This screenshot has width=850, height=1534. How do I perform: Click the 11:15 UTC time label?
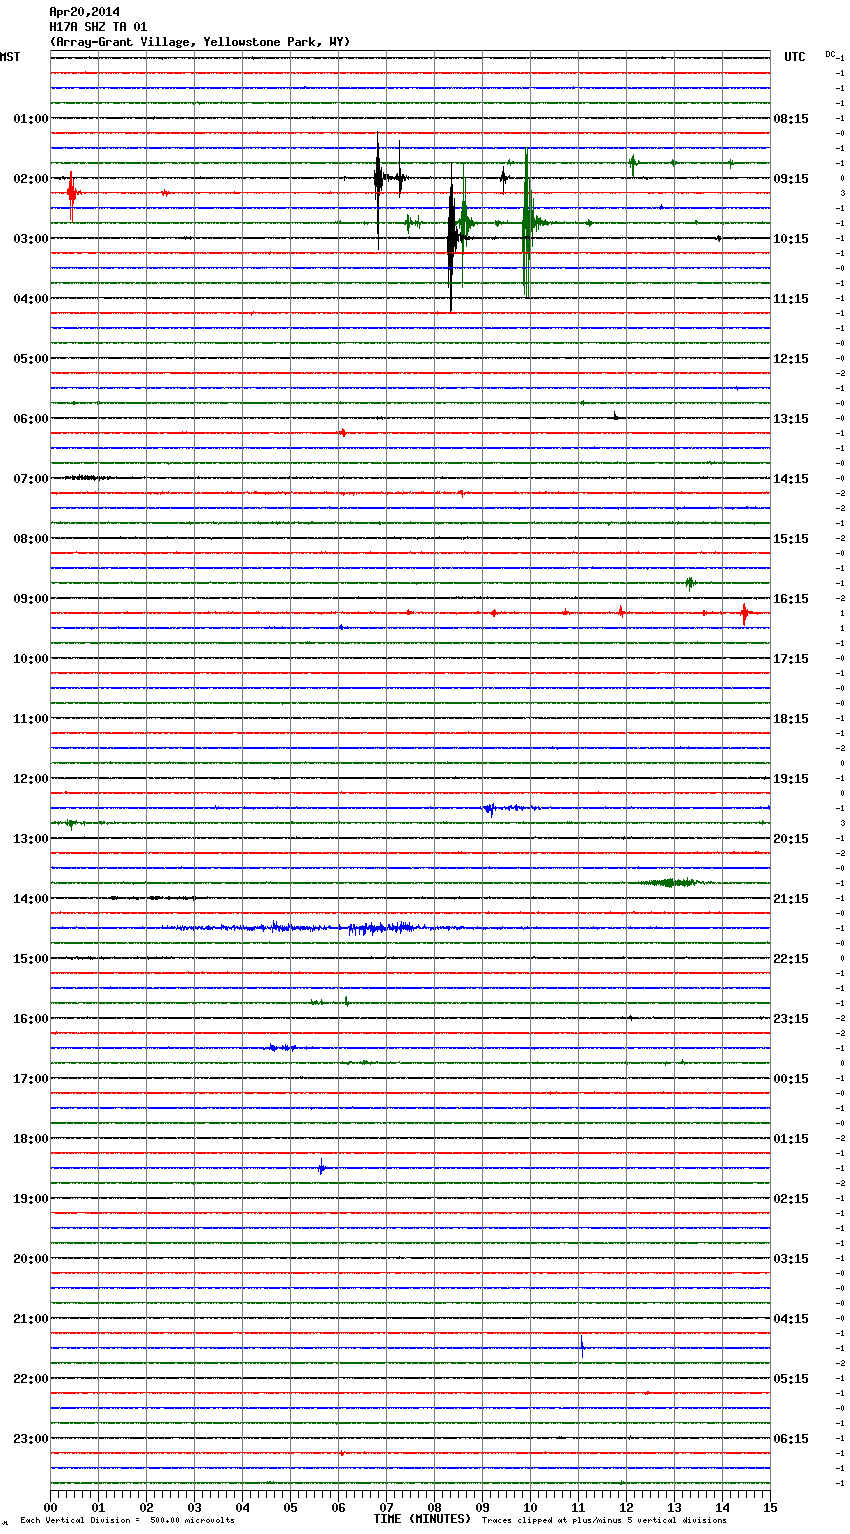coord(791,299)
